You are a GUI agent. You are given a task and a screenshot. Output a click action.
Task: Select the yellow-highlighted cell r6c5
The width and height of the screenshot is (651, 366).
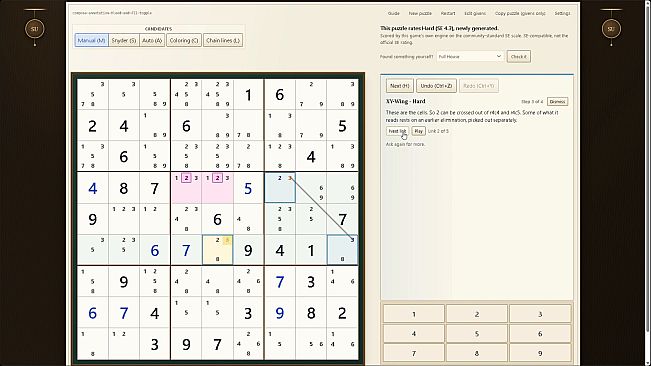pyautogui.click(x=217, y=250)
